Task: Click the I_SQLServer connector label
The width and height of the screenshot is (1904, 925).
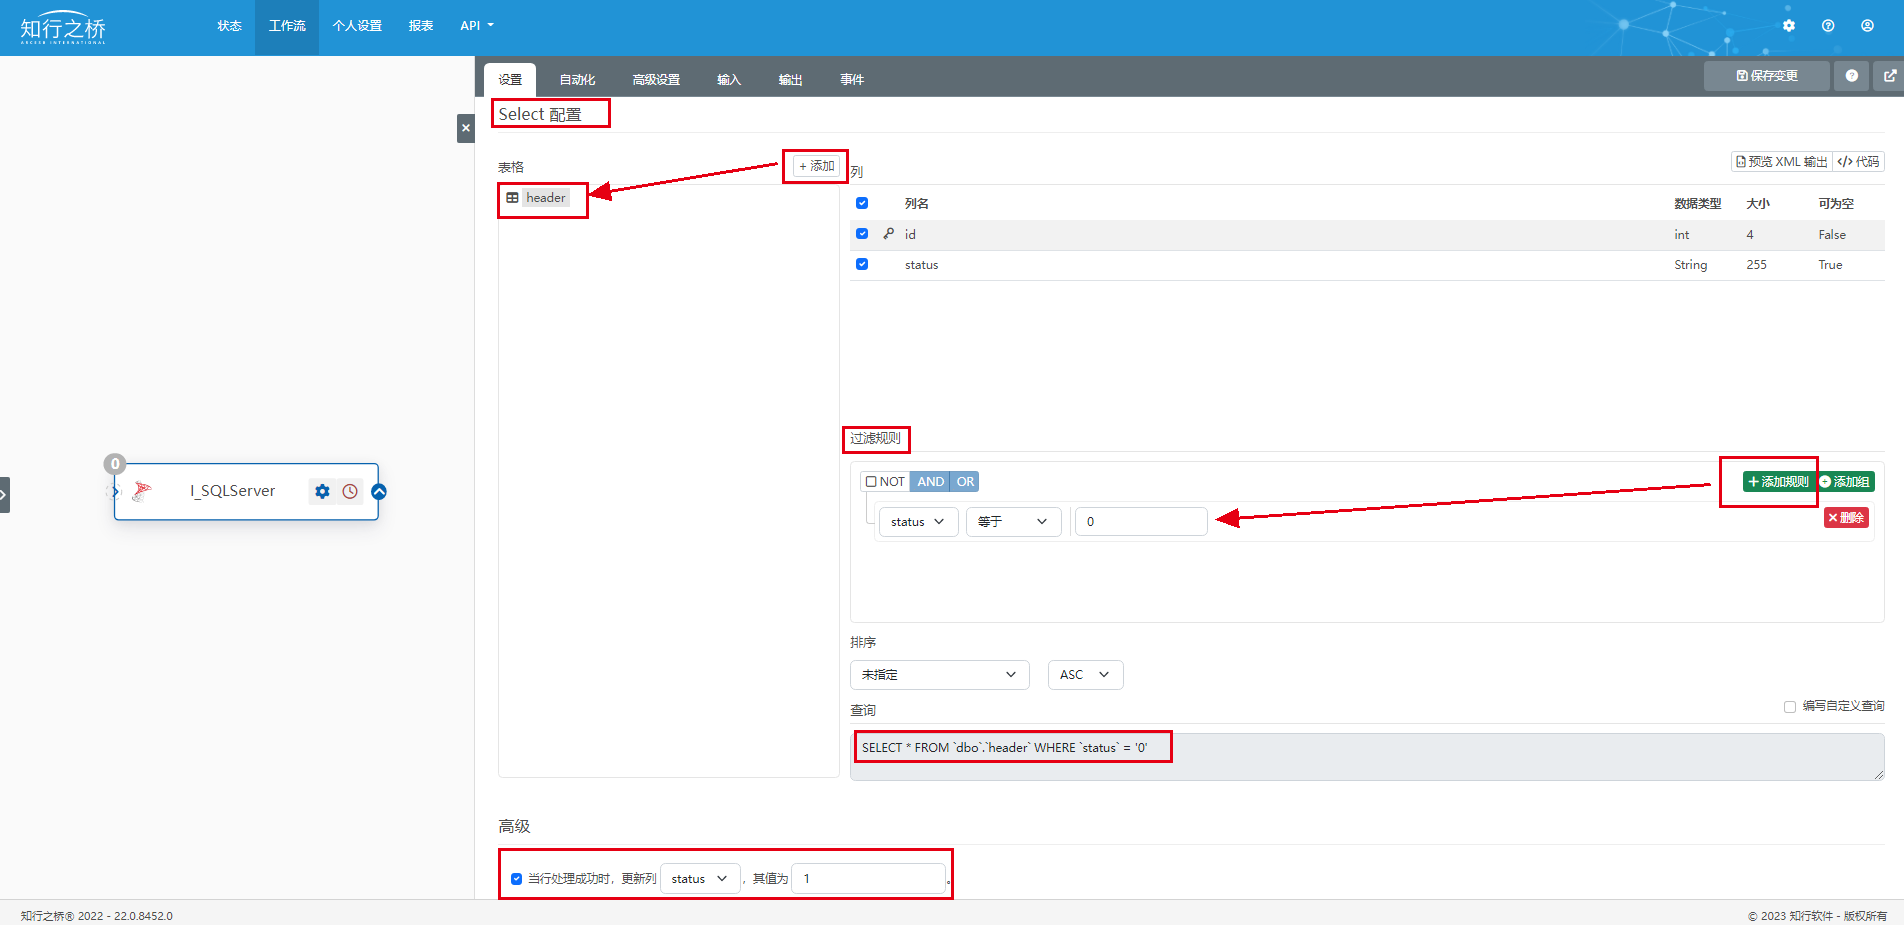Action: pos(233,491)
